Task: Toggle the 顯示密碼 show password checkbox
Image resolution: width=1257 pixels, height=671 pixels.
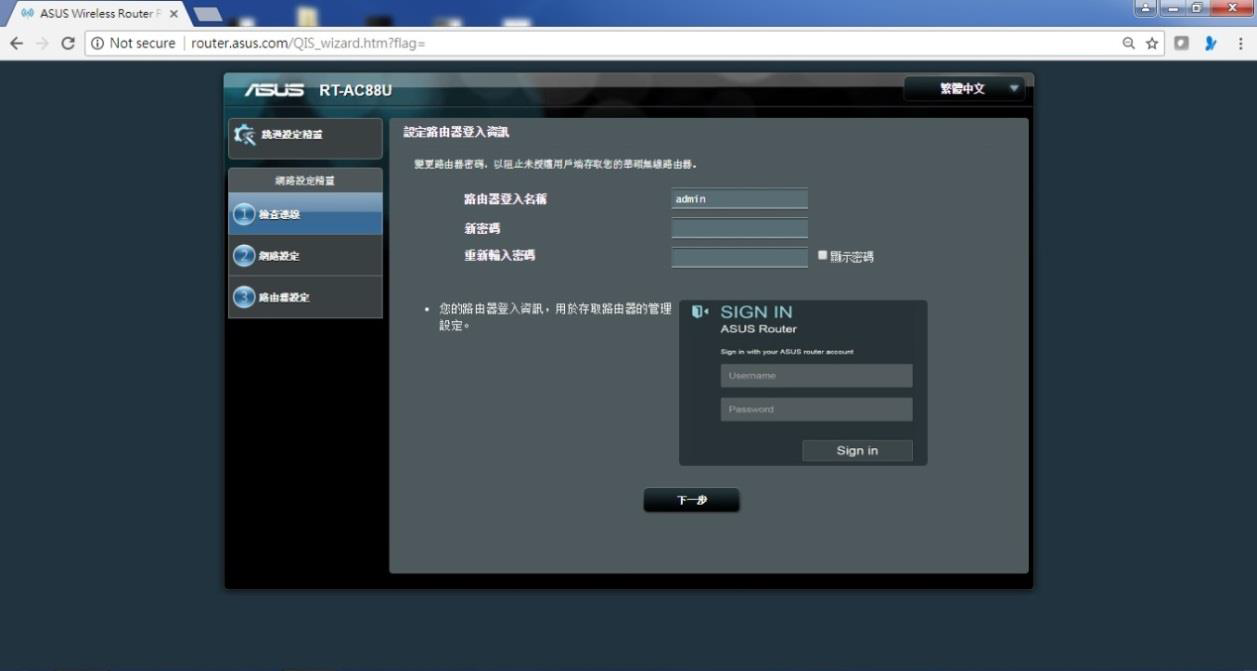Action: pyautogui.click(x=823, y=255)
